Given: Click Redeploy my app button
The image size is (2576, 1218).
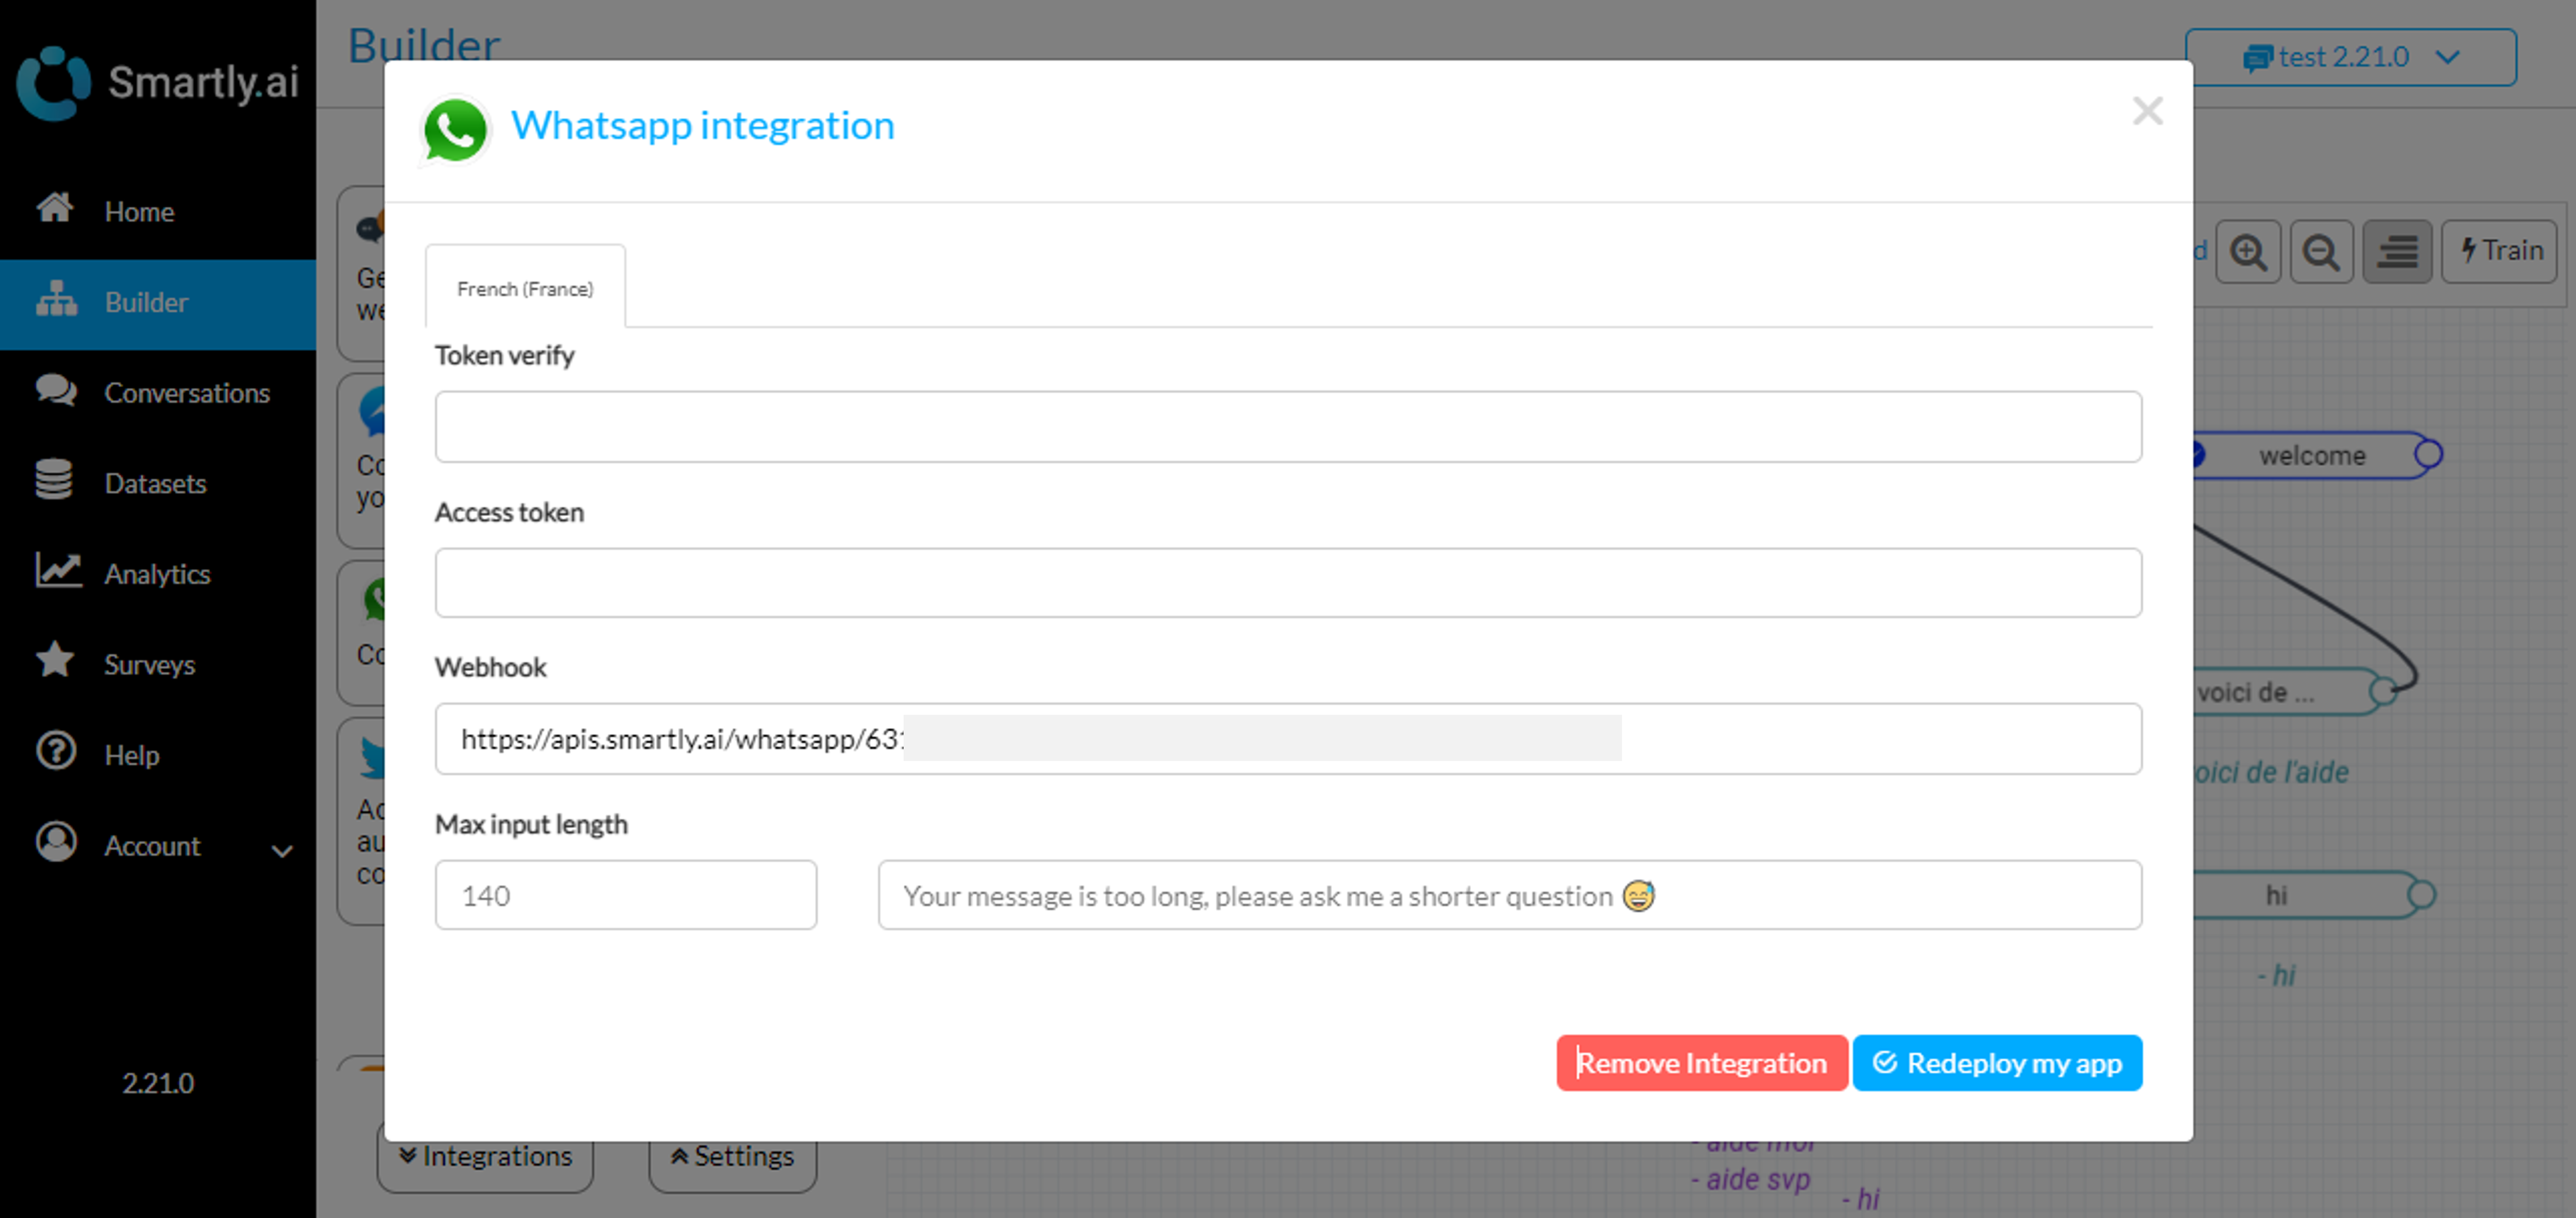Looking at the screenshot, I should click(x=1996, y=1062).
